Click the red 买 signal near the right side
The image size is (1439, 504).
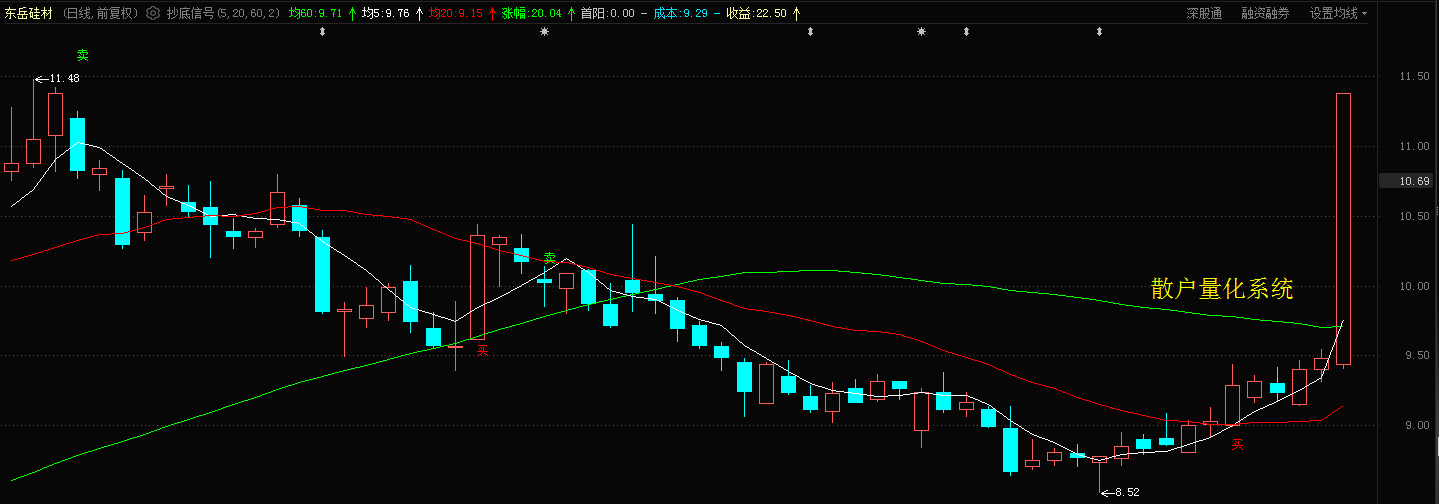tap(1237, 444)
